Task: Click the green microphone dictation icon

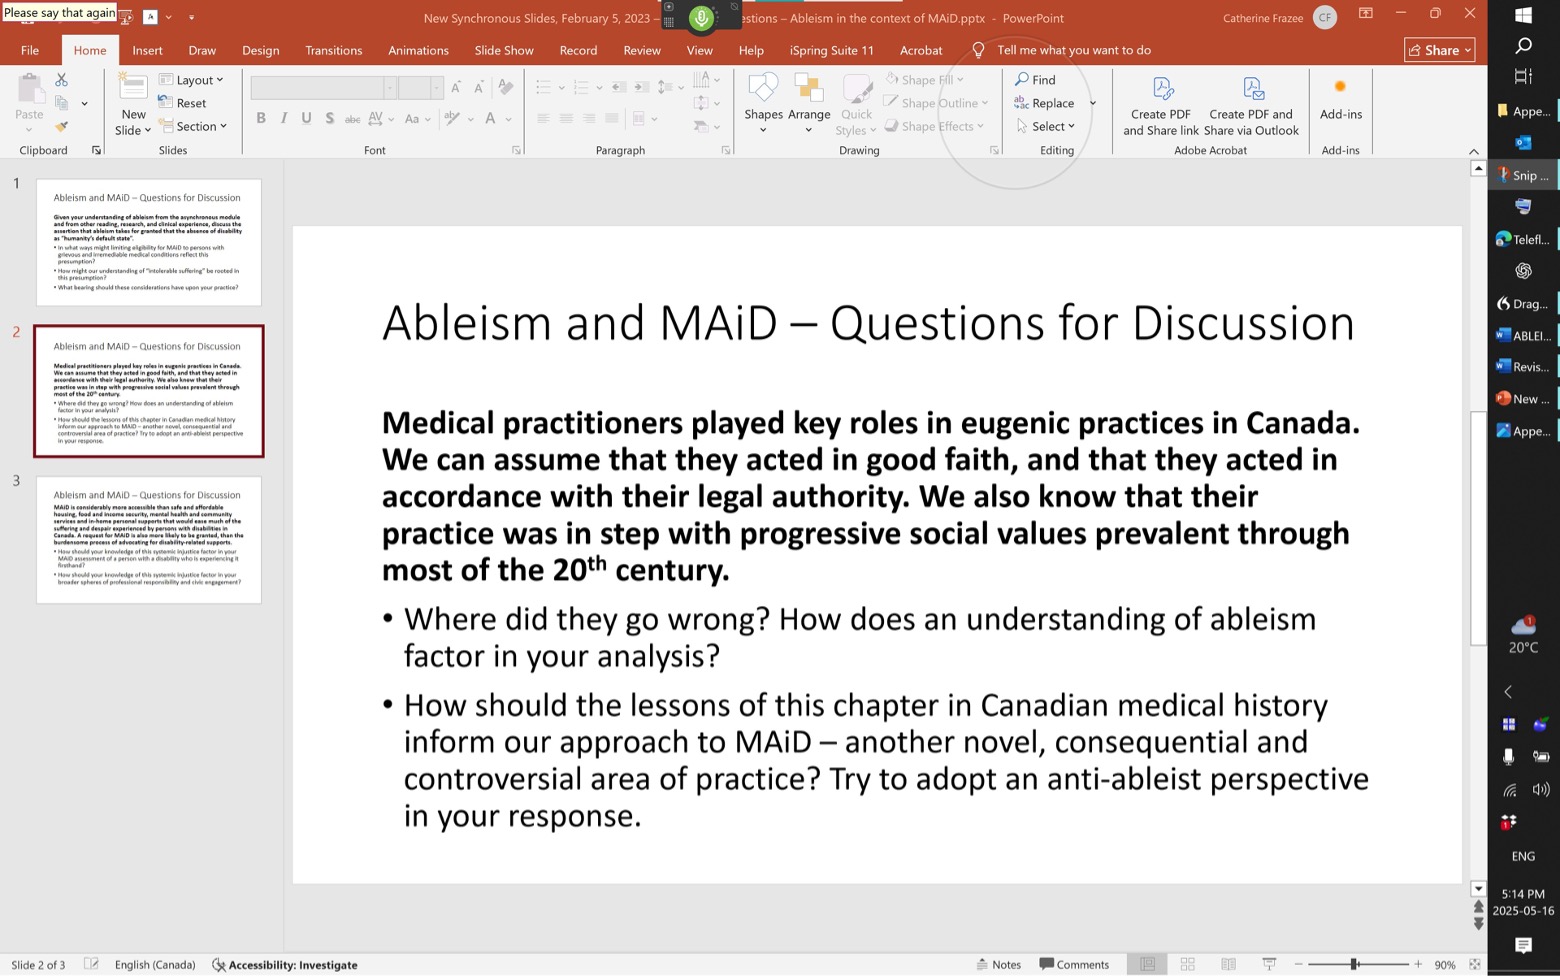Action: tap(701, 18)
